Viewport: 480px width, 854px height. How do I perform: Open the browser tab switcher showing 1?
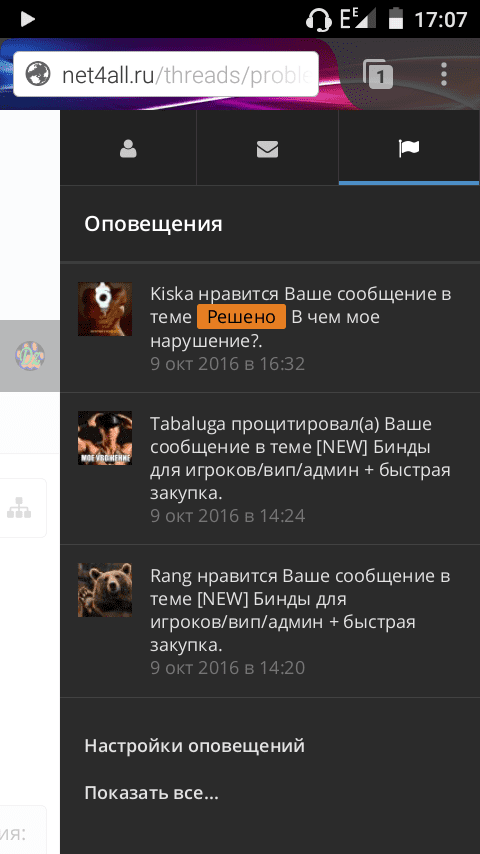coord(378,74)
